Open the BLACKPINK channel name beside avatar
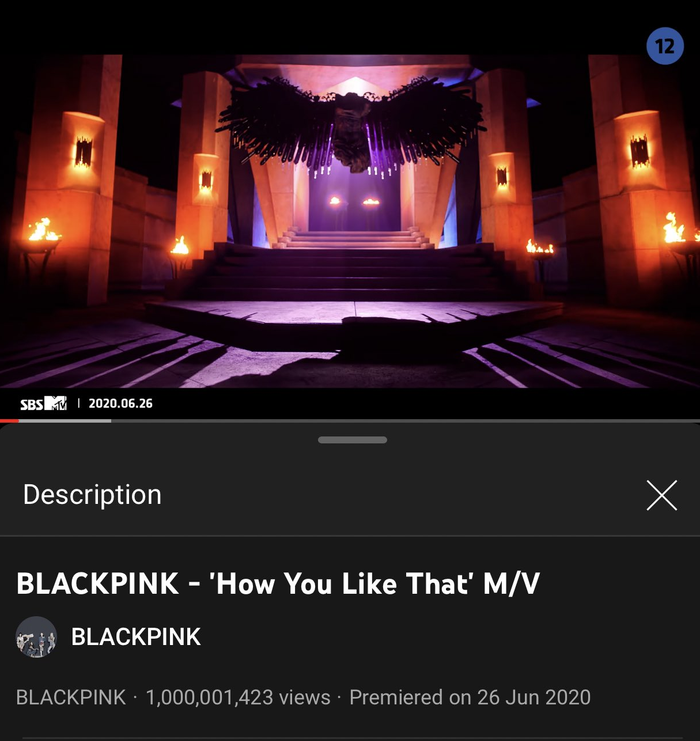The height and width of the screenshot is (741, 700). (136, 637)
